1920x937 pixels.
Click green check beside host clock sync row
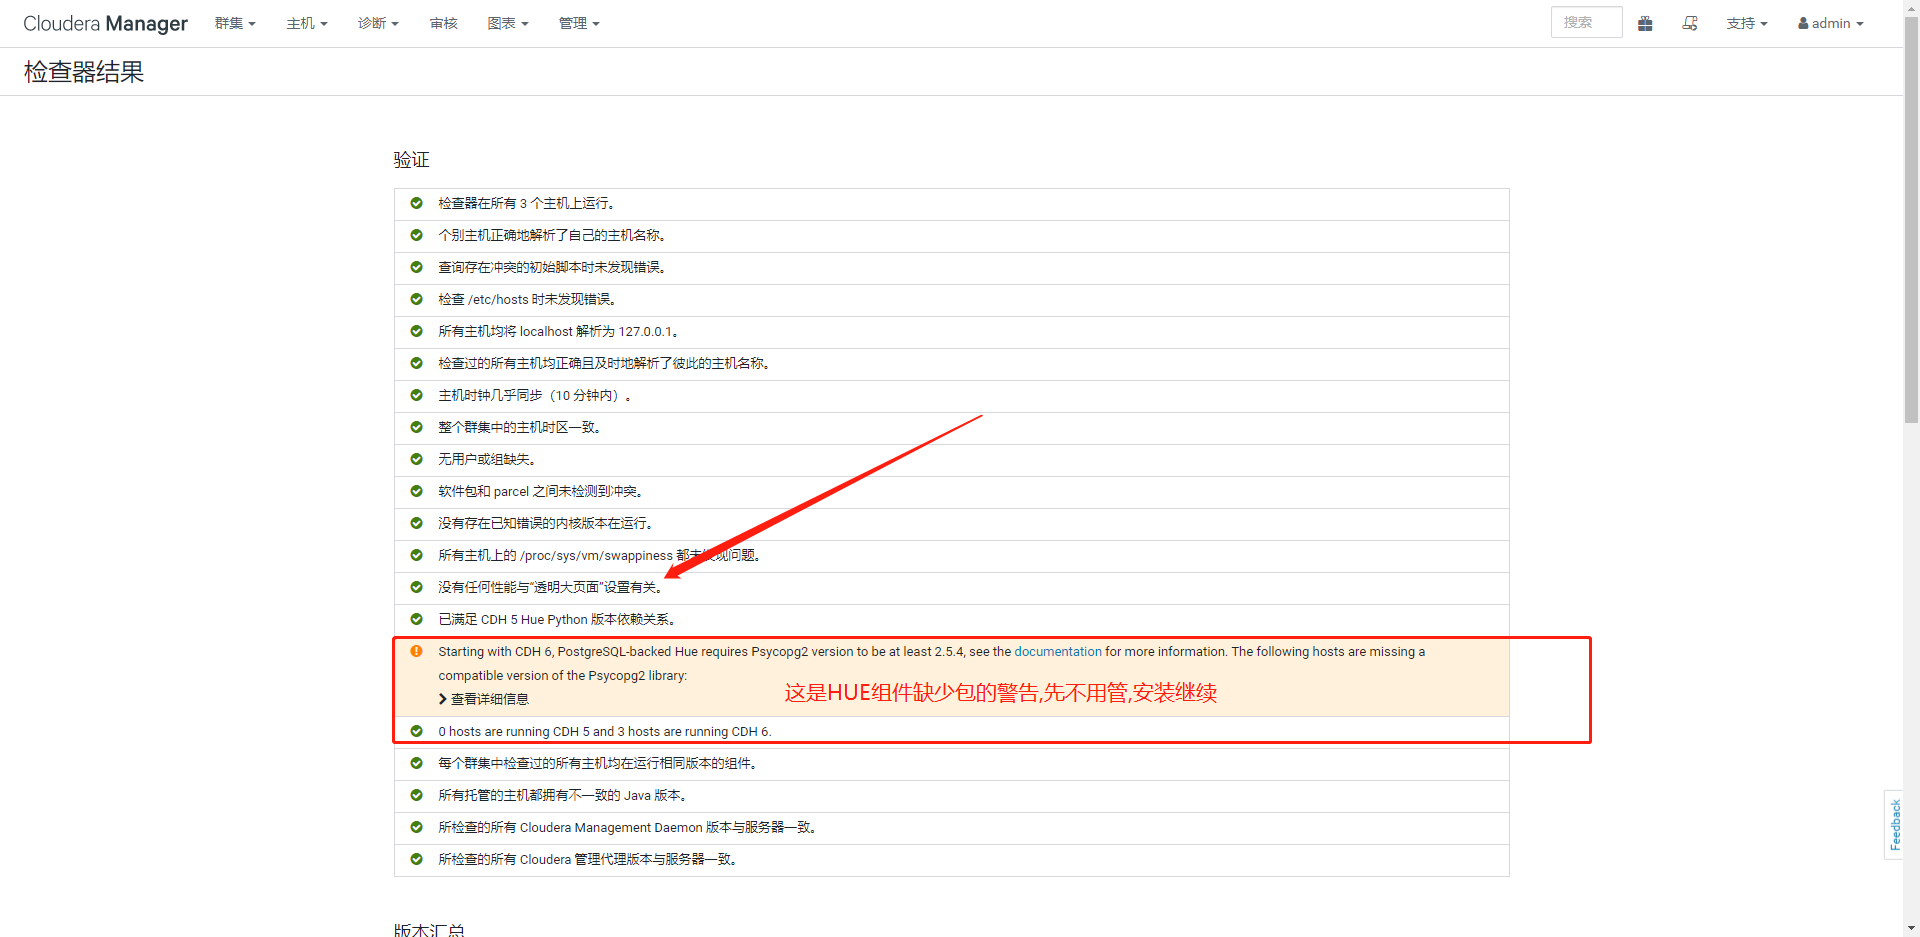(416, 395)
